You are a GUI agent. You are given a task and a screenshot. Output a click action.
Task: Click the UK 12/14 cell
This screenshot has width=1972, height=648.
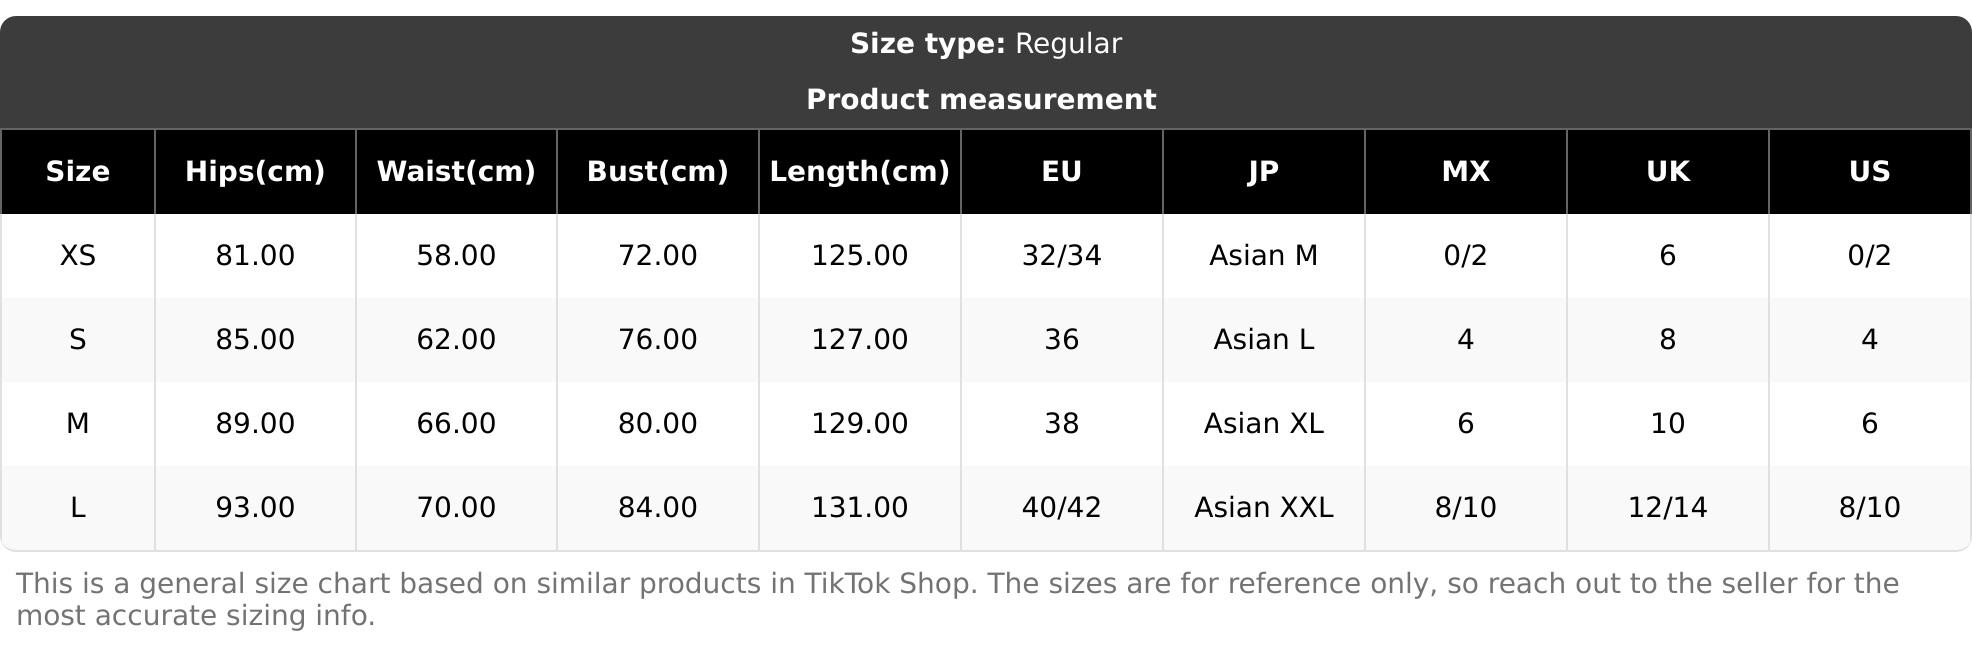[1667, 508]
